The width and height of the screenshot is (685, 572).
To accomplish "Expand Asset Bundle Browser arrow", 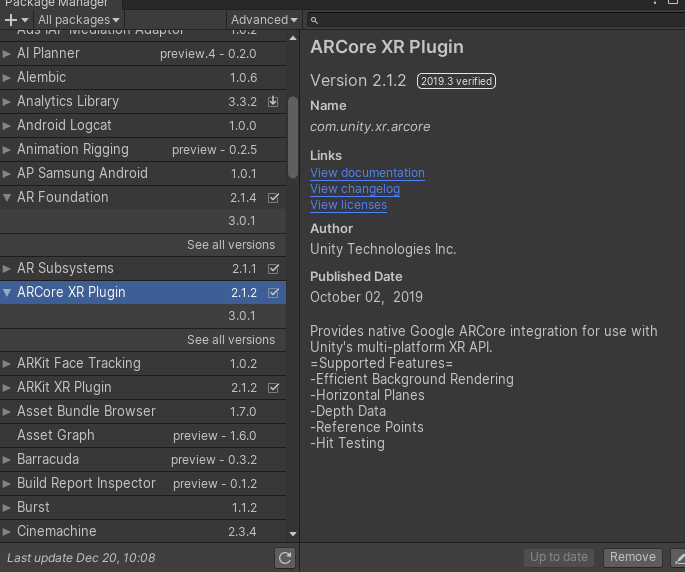I will pyautogui.click(x=7, y=412).
